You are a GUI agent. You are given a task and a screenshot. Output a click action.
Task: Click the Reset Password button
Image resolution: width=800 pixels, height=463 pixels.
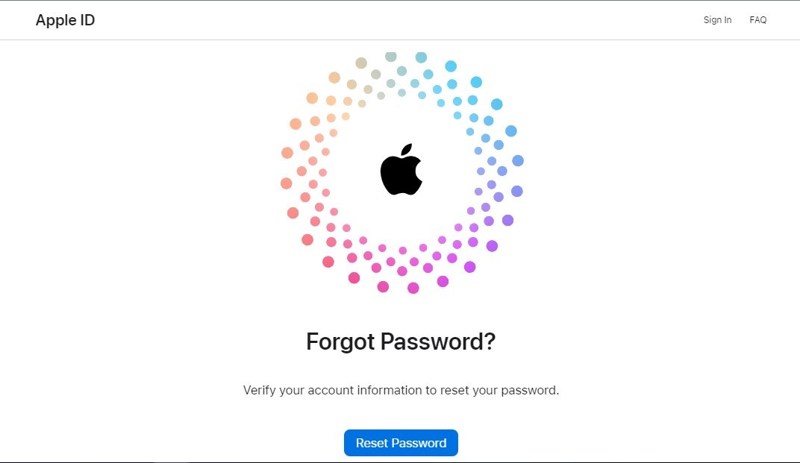click(x=401, y=443)
